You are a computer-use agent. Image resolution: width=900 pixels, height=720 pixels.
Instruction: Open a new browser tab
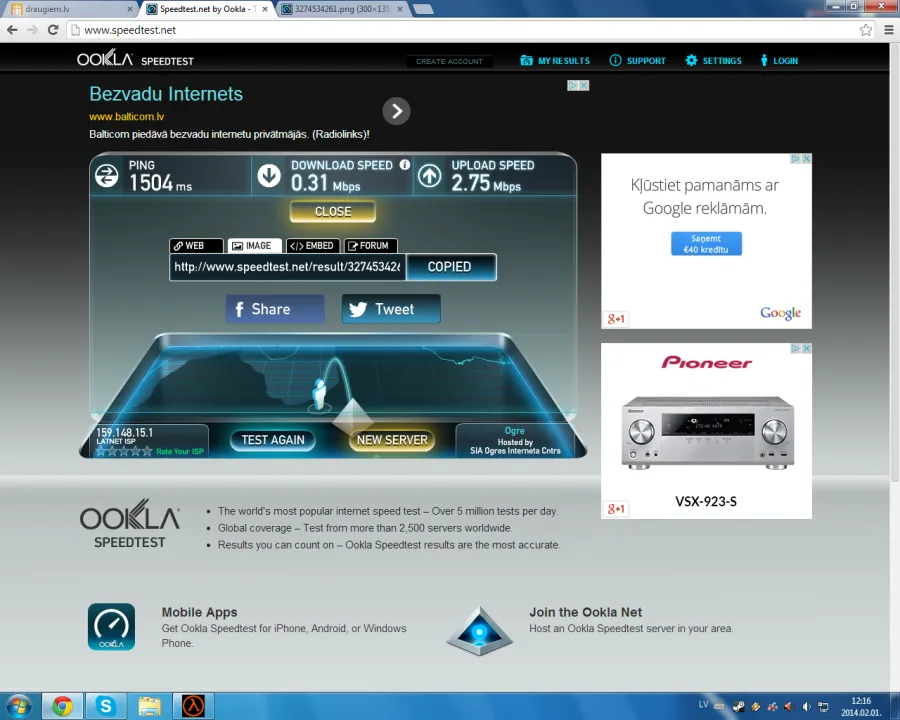pos(423,9)
